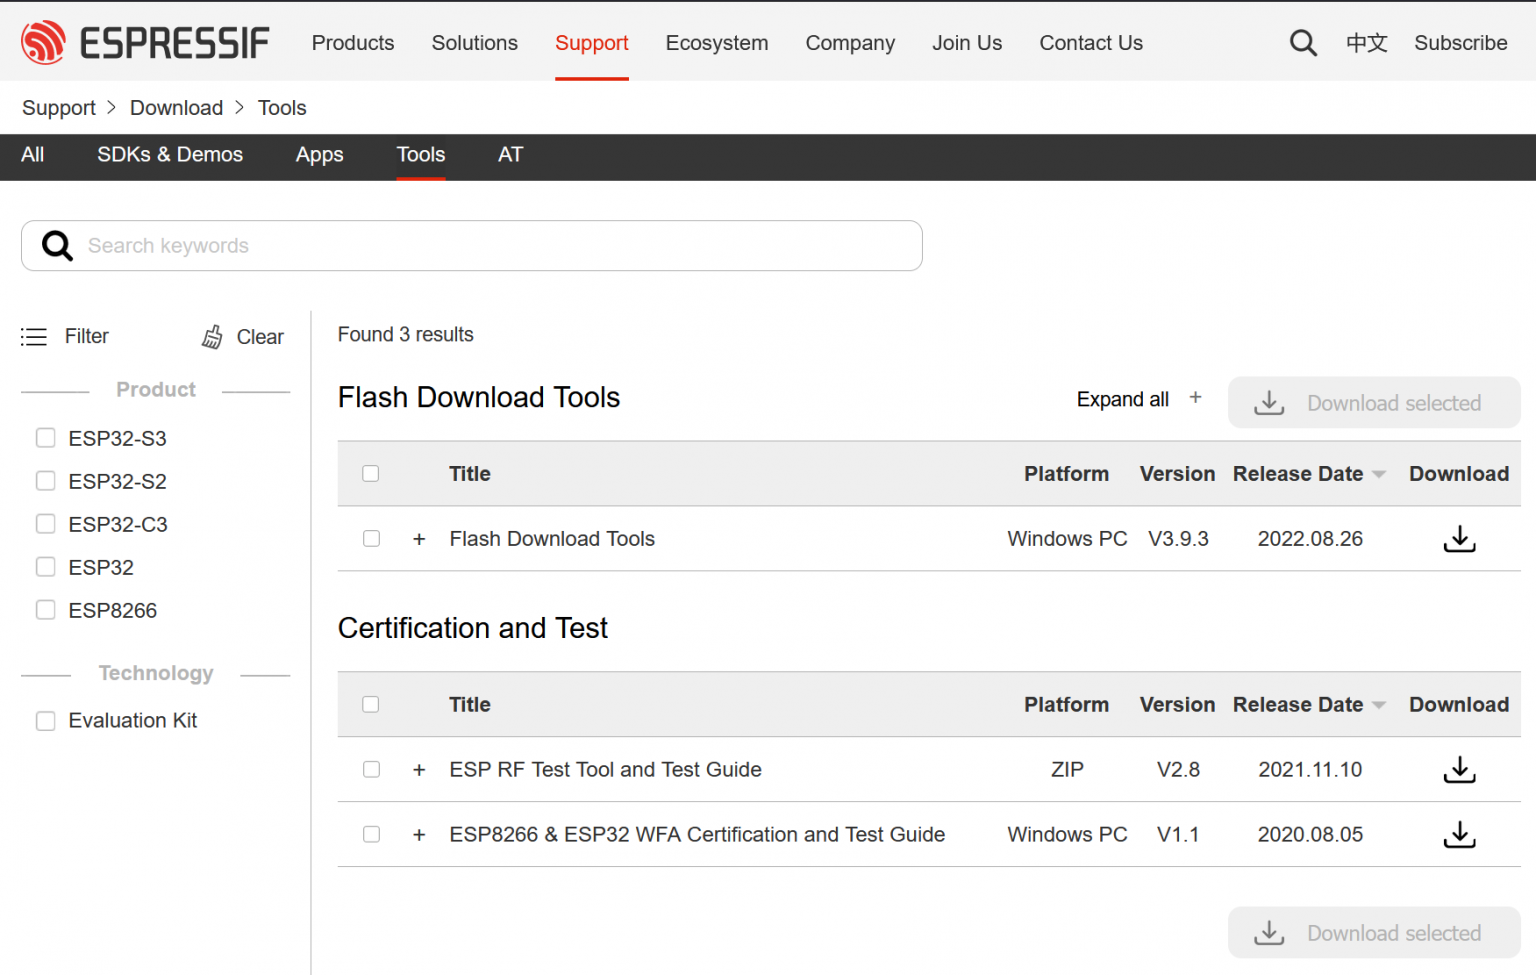
Task: Download the ESP RF Test Tool ZIP
Action: tap(1459, 770)
